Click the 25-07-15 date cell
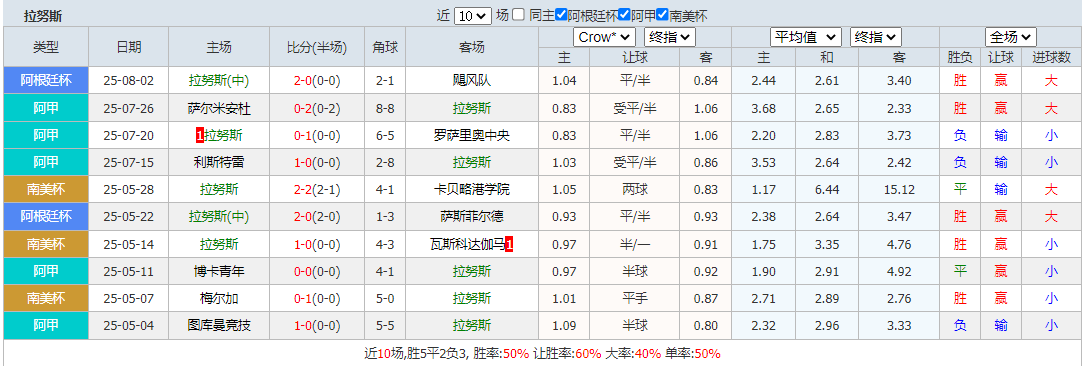 point(129,162)
